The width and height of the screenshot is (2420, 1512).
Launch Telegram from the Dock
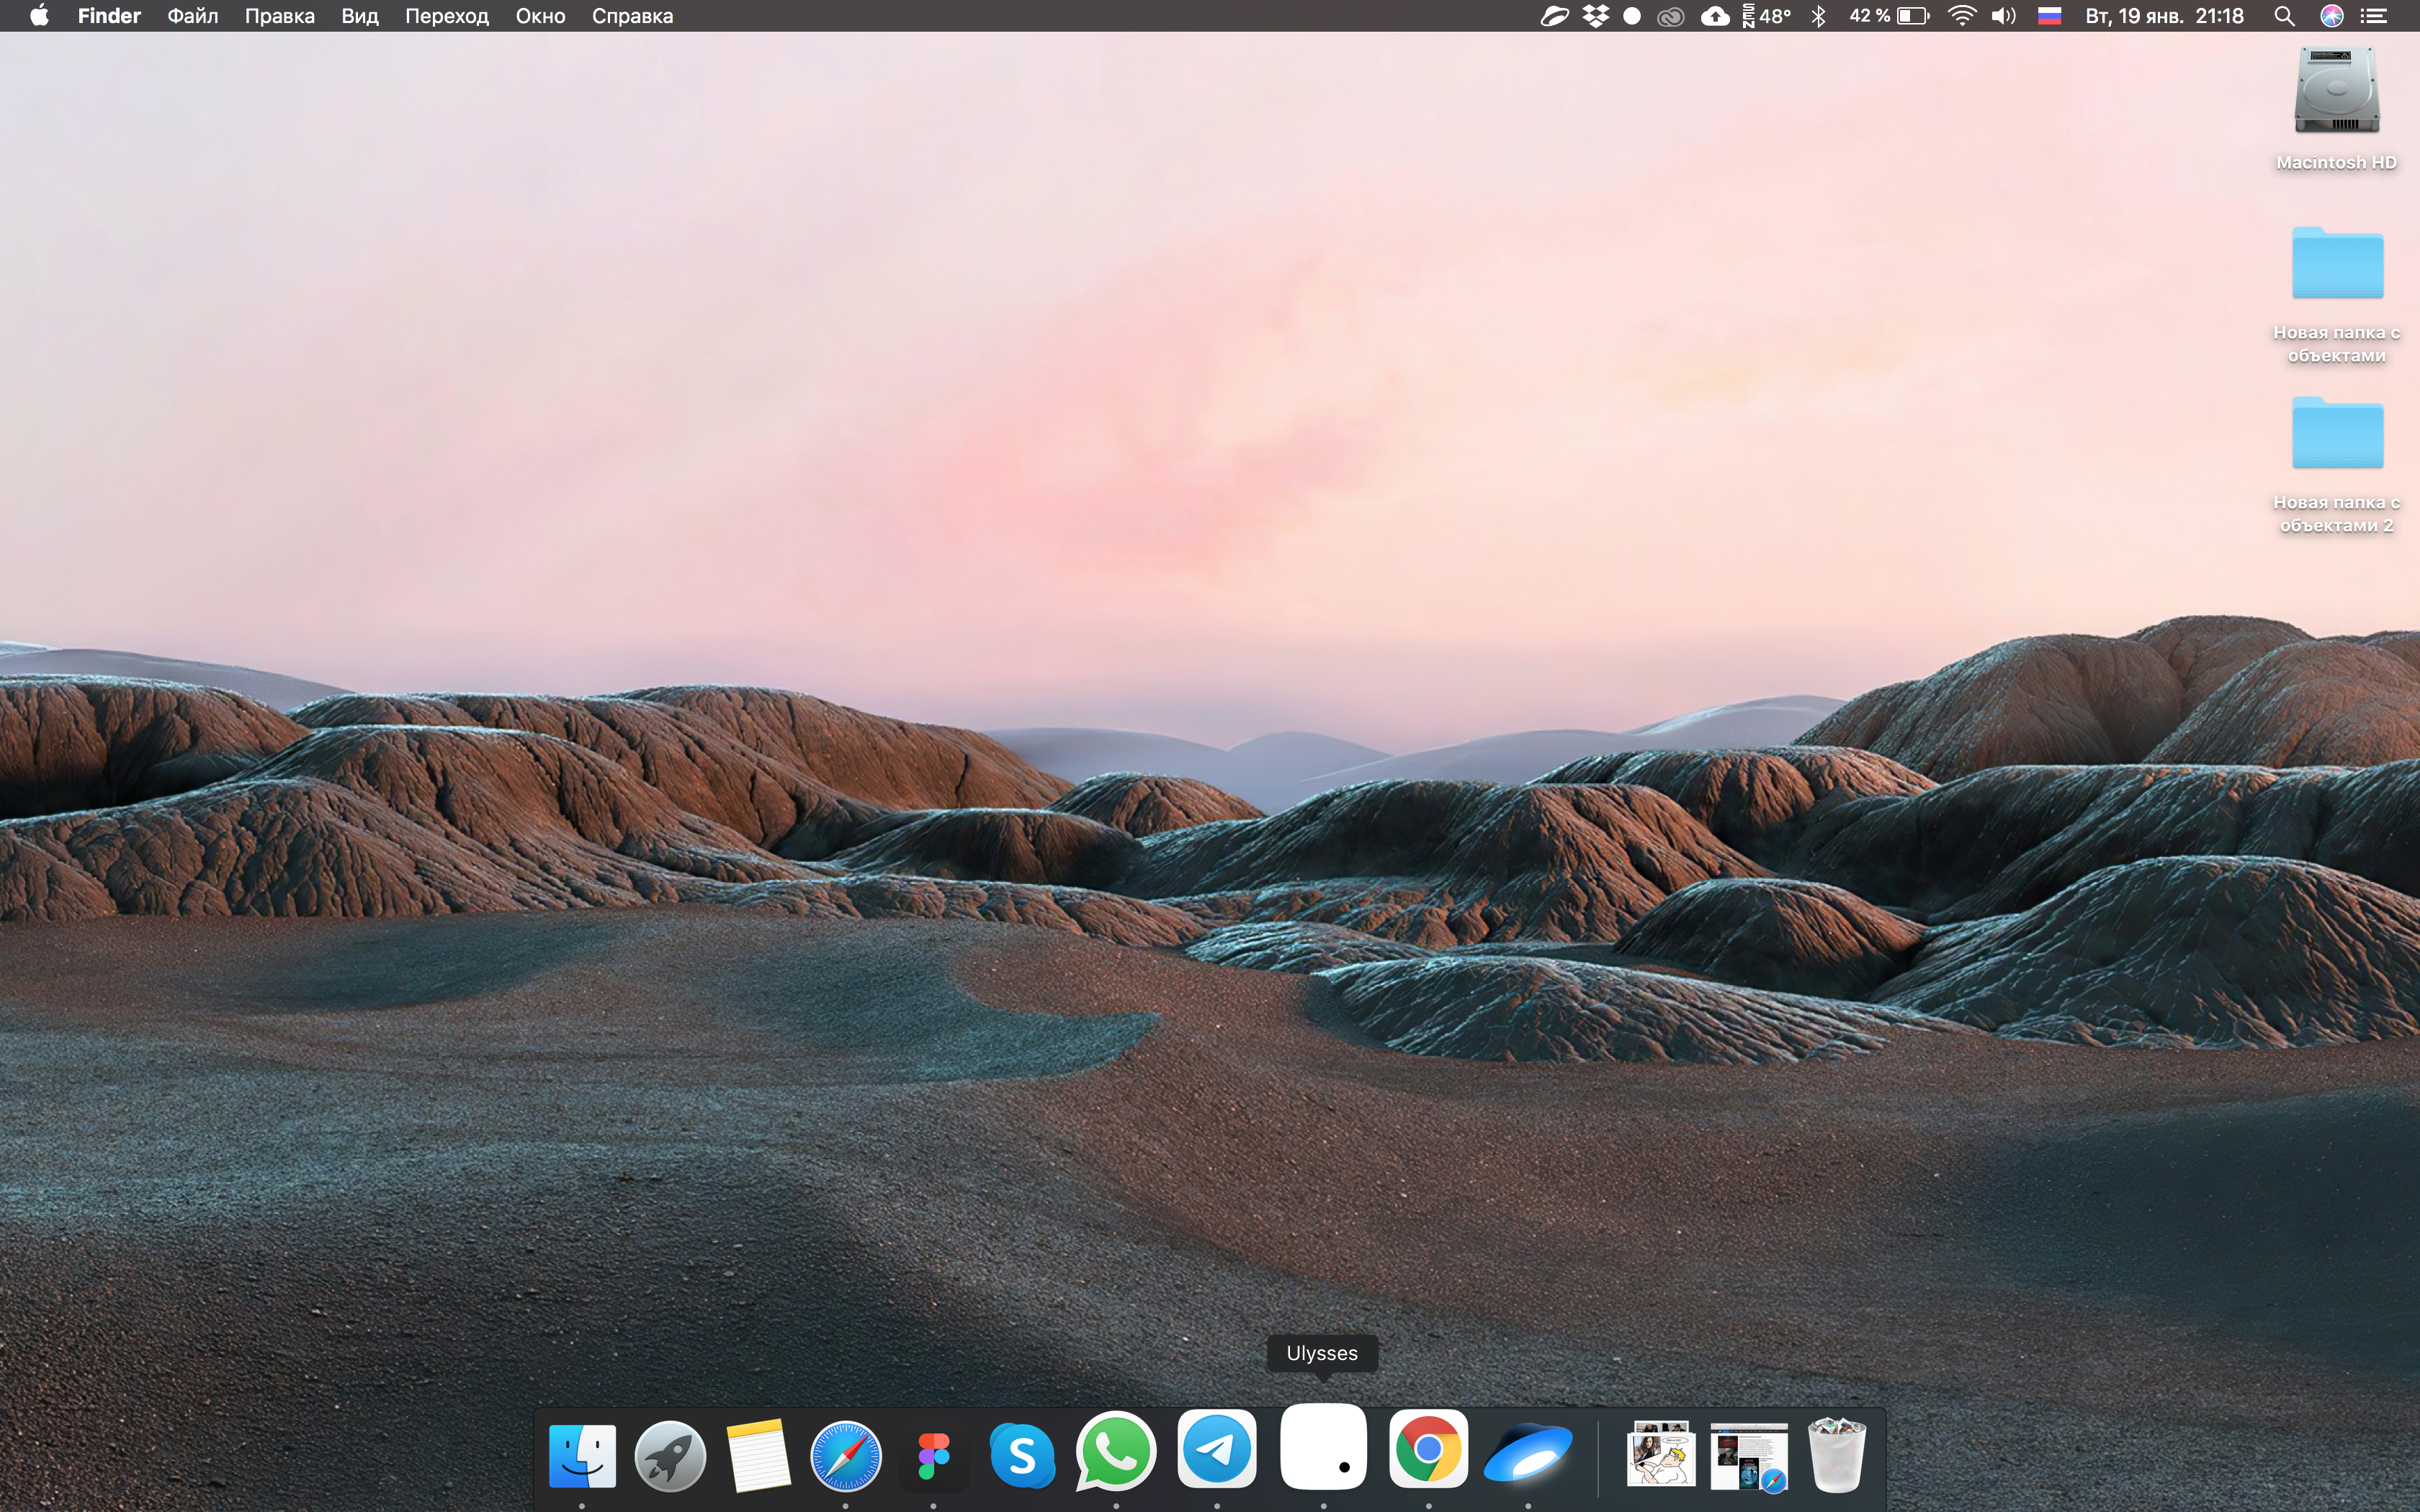pos(1217,1450)
